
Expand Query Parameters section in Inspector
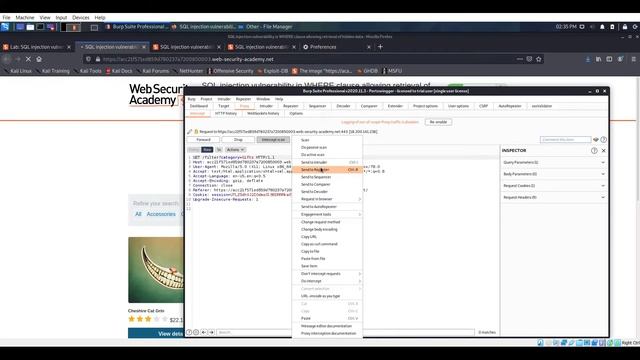(x=554, y=162)
